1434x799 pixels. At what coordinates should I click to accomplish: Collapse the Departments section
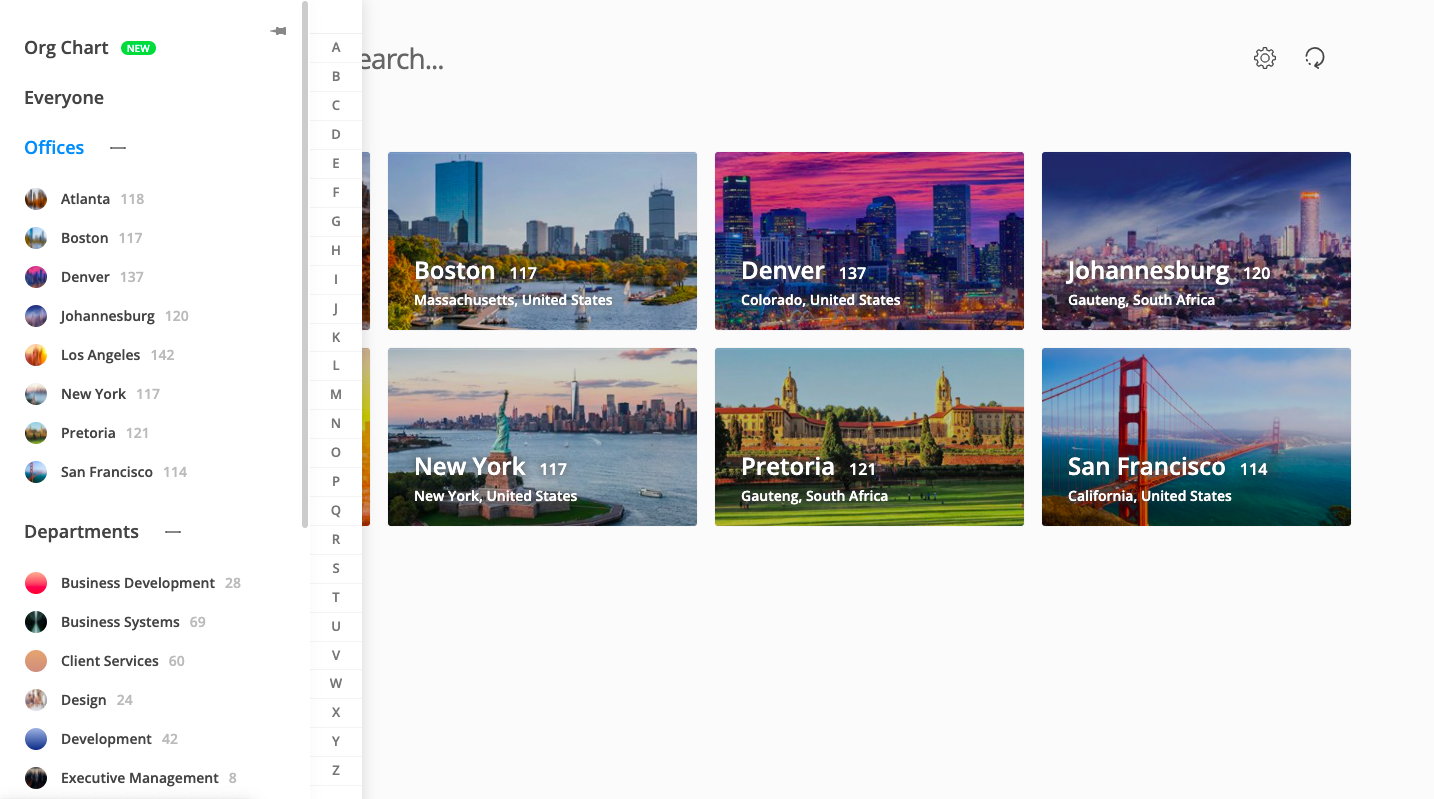click(x=173, y=532)
